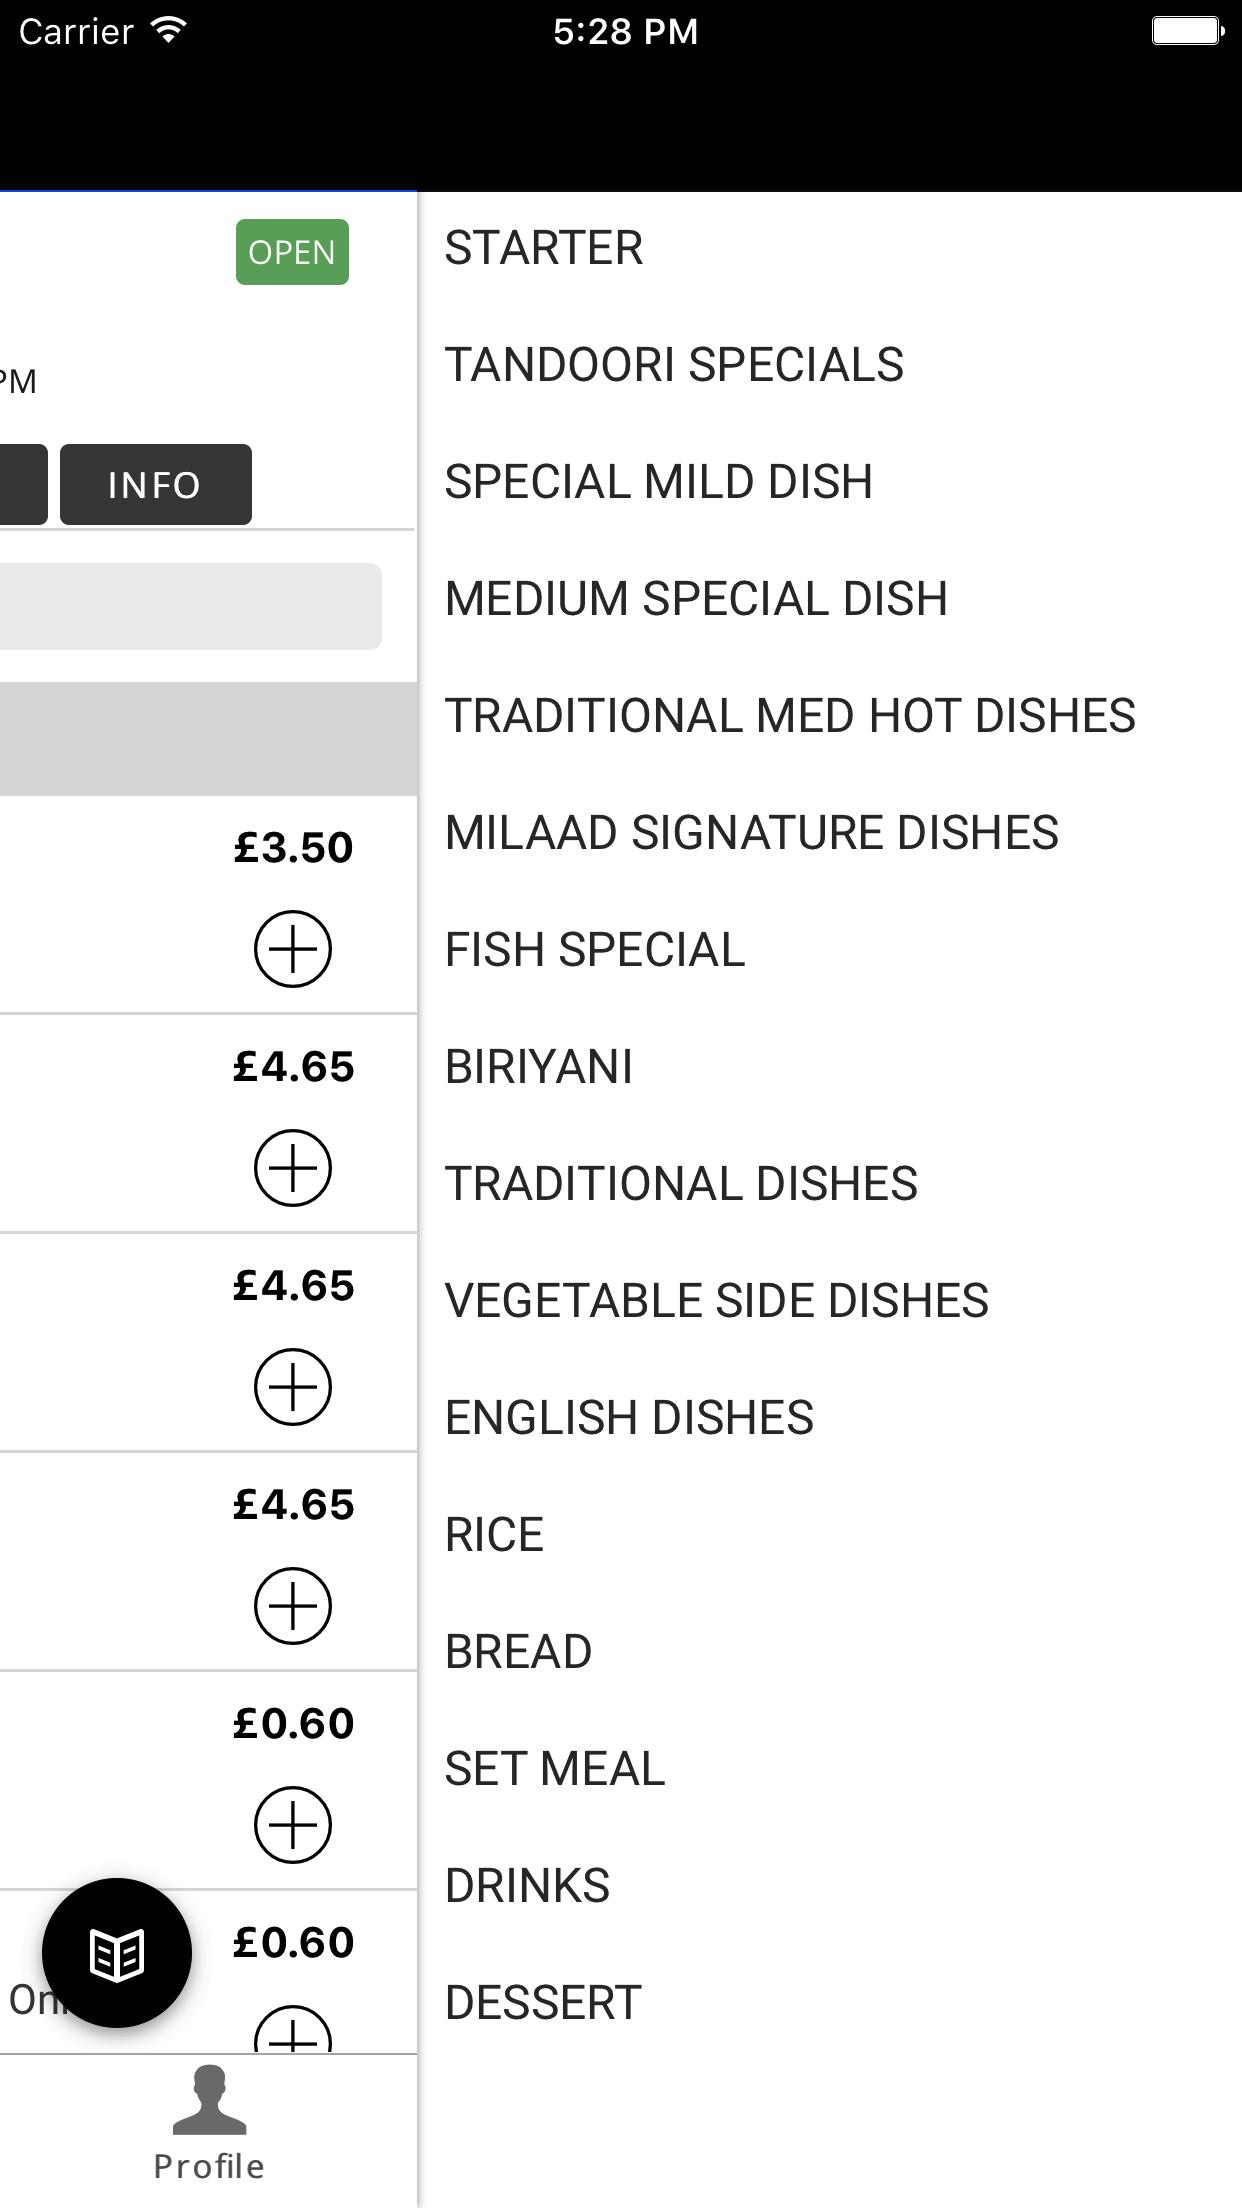Go to MILAAD SIGNATURE DISHES
This screenshot has width=1242, height=2208.
[751, 833]
